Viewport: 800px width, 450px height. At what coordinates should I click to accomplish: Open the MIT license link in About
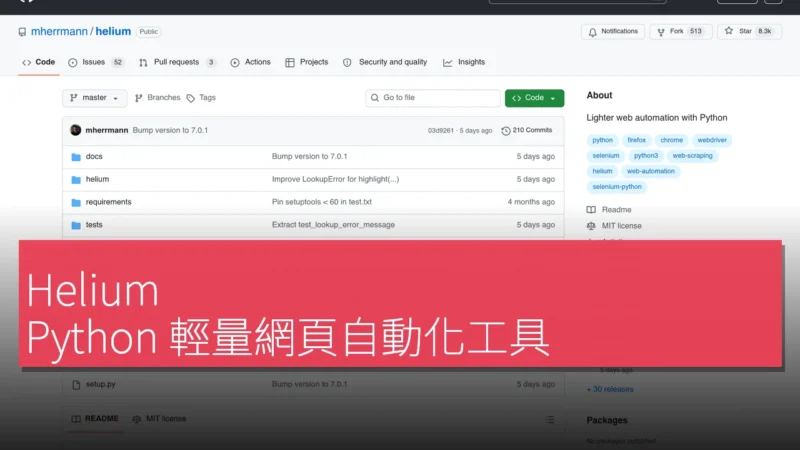click(621, 226)
